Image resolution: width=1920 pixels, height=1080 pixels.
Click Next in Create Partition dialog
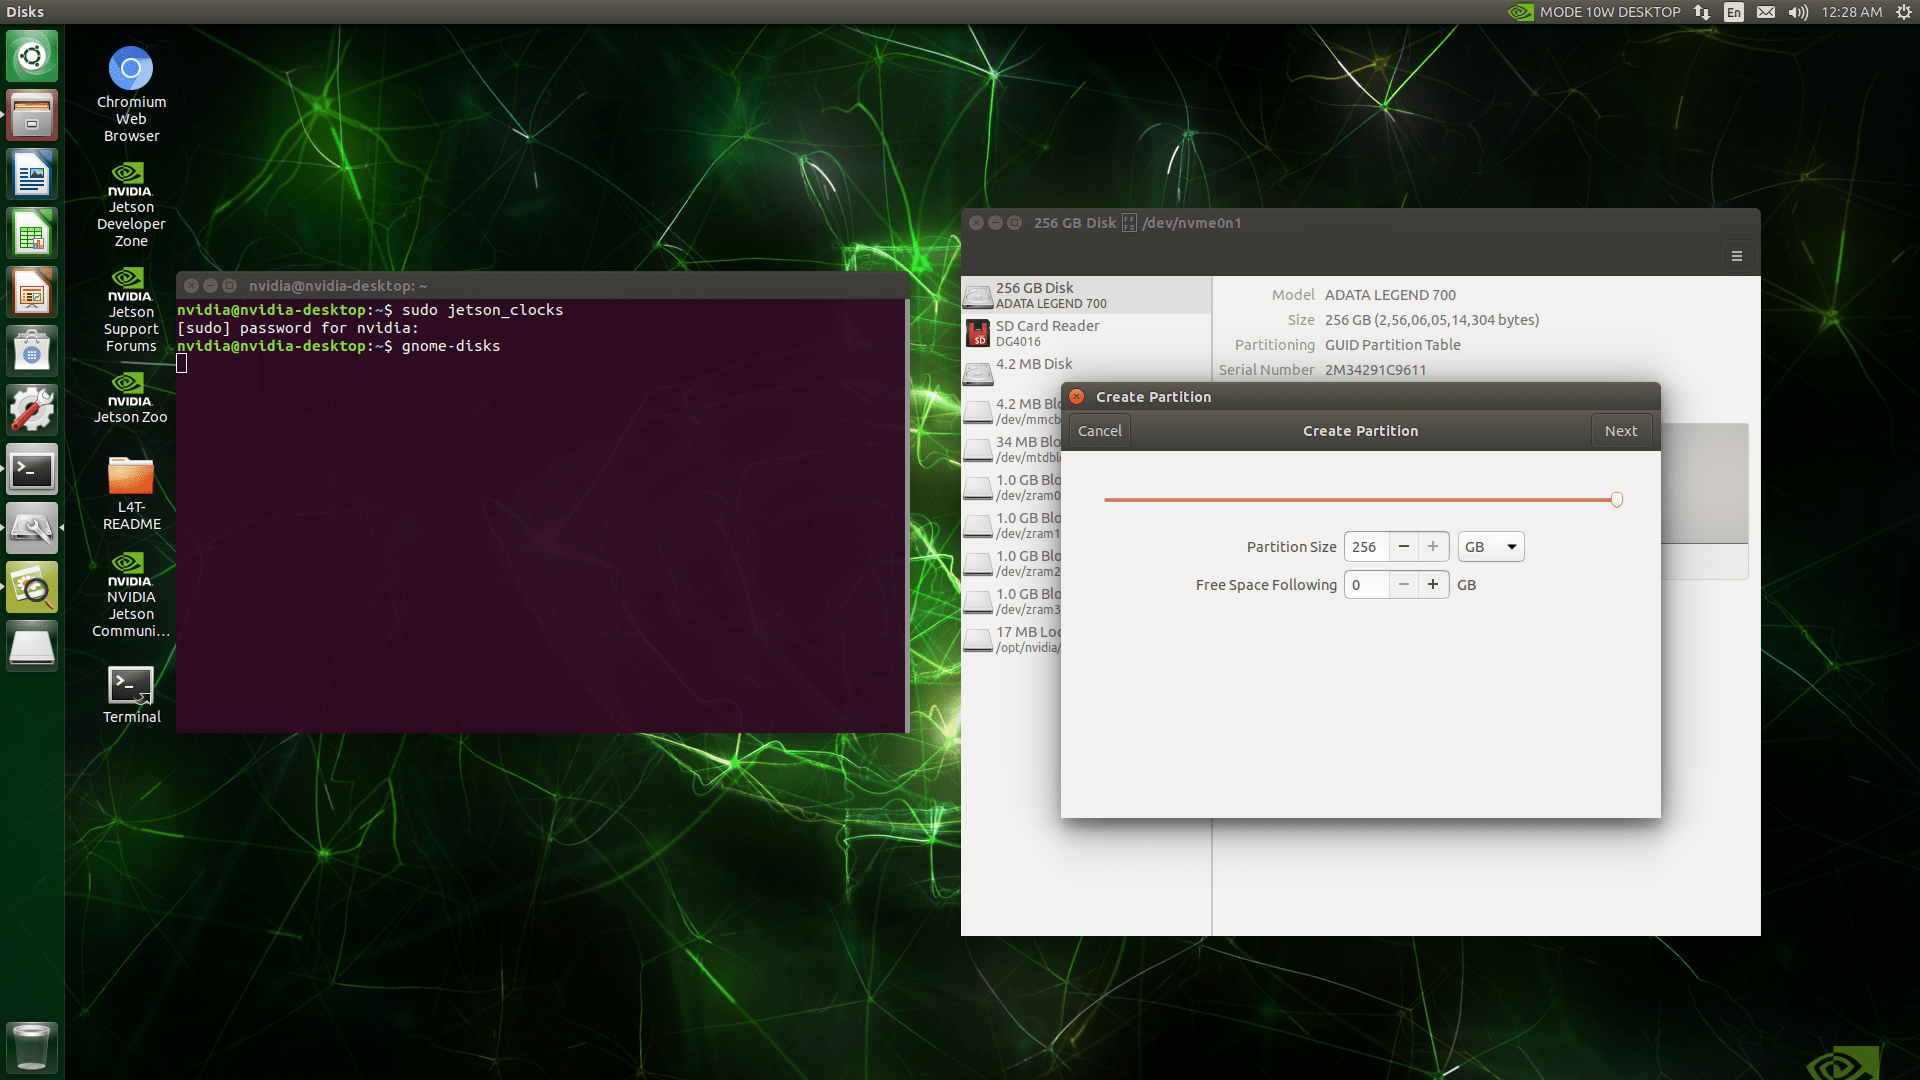1620,431
